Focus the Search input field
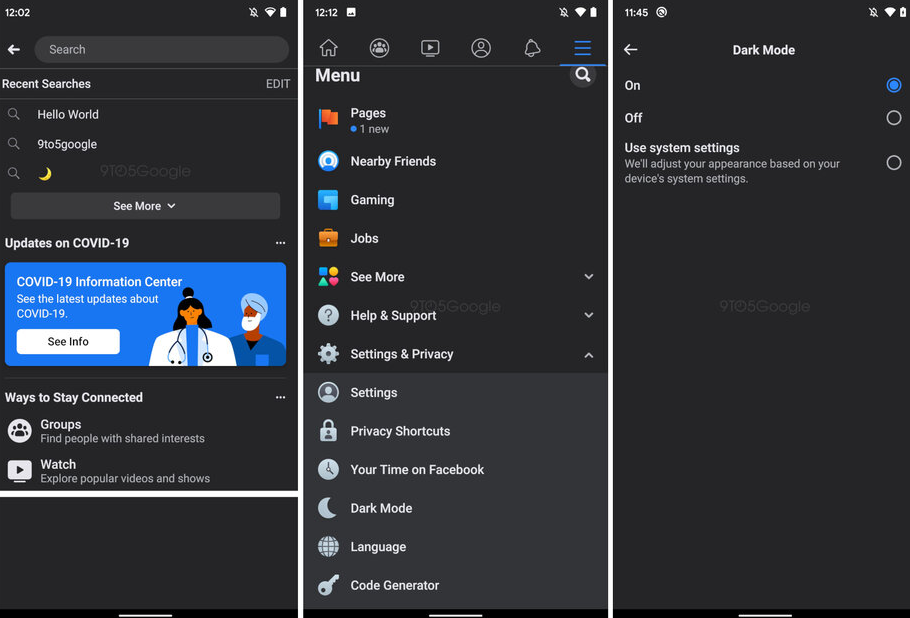 (161, 49)
